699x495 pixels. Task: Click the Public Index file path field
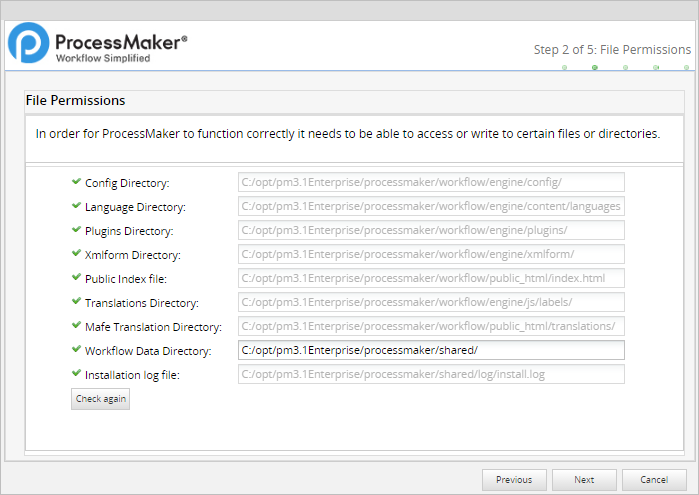click(431, 278)
